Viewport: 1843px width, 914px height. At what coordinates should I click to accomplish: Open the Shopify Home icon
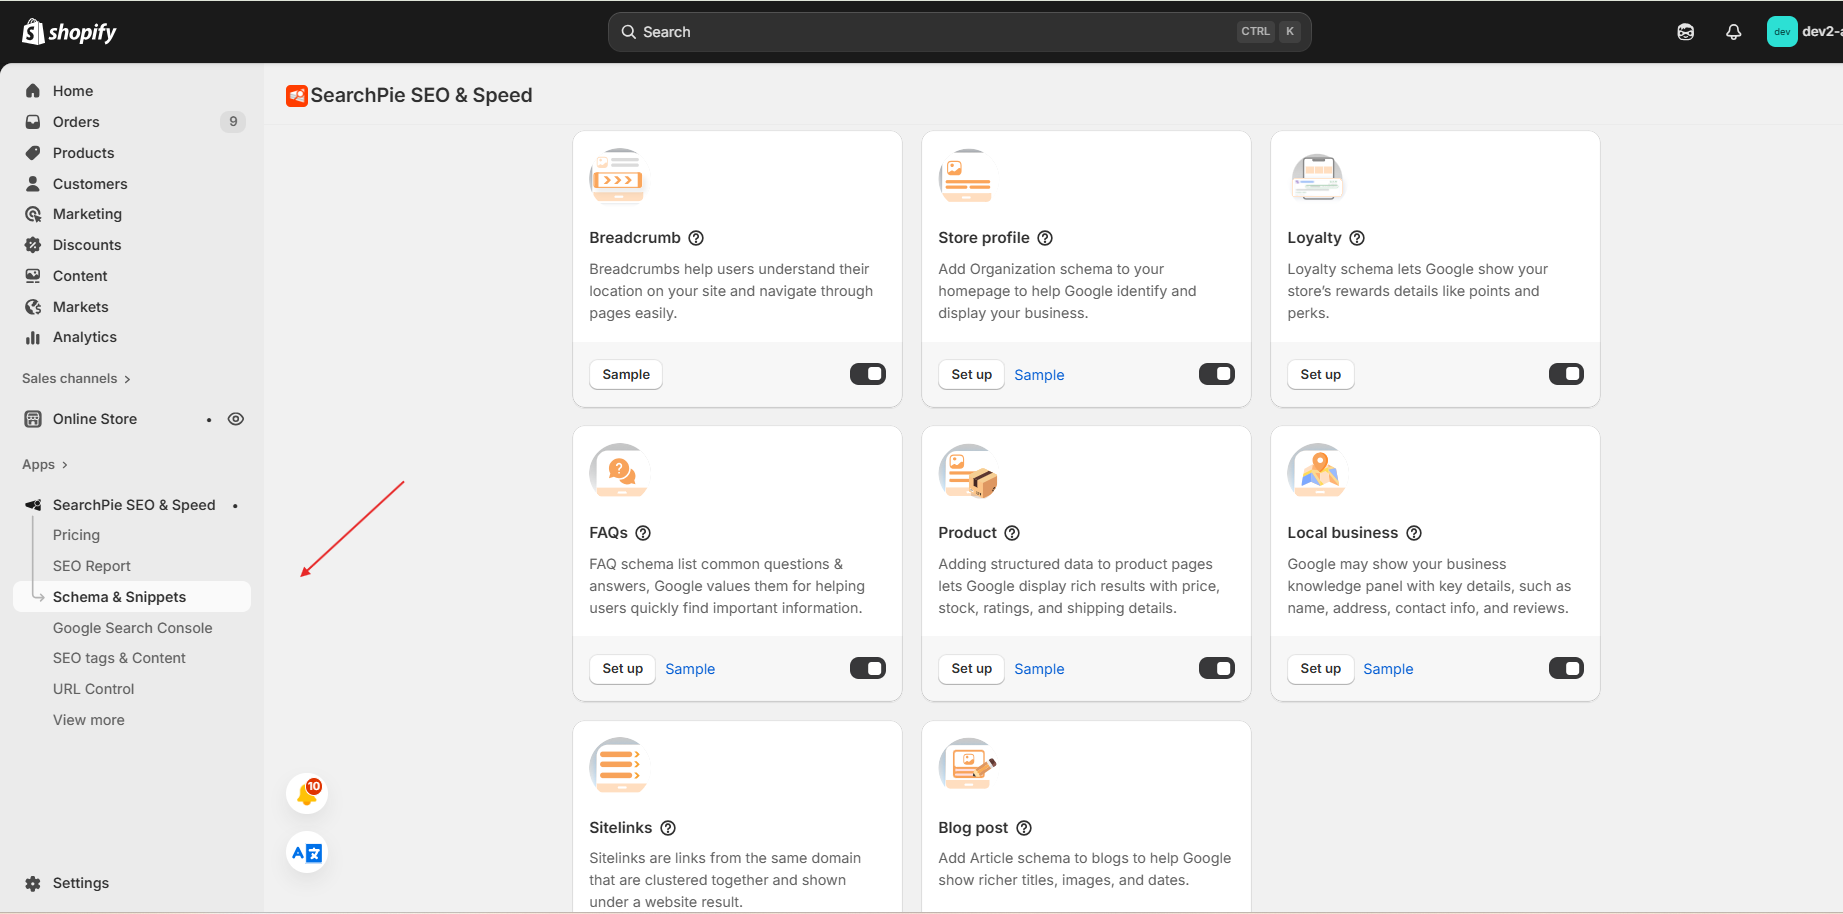[x=34, y=90]
